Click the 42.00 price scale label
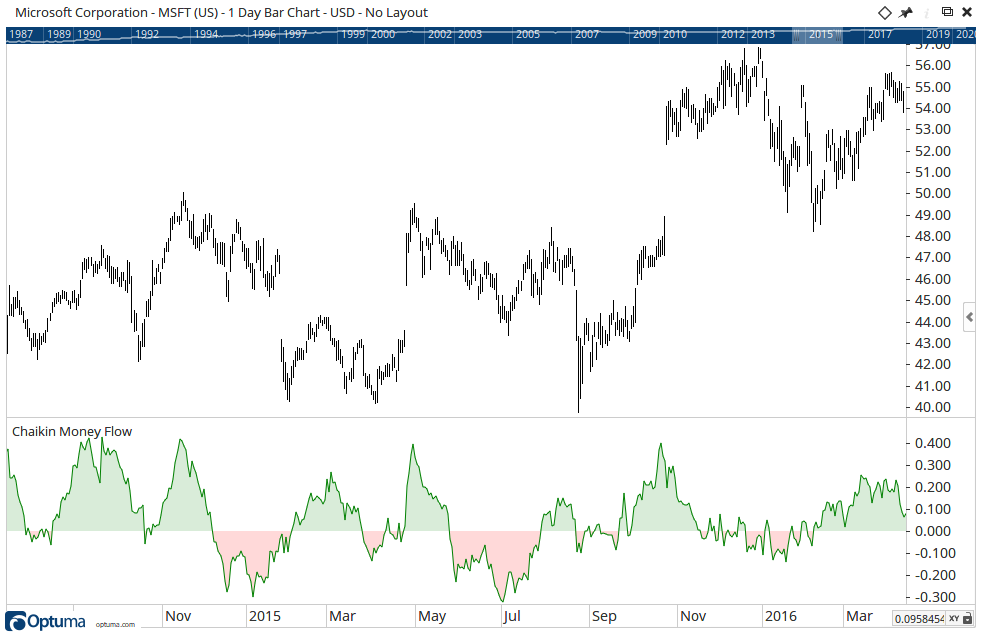The image size is (982, 635). 933,364
